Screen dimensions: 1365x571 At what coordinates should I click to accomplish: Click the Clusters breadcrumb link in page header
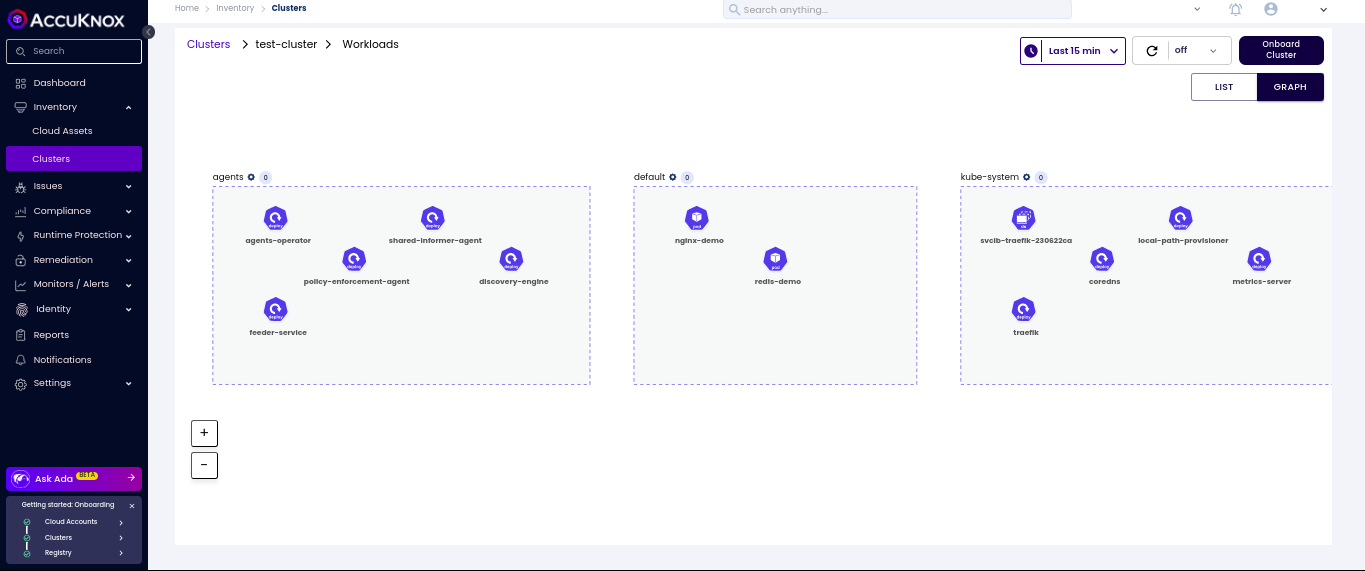point(208,44)
